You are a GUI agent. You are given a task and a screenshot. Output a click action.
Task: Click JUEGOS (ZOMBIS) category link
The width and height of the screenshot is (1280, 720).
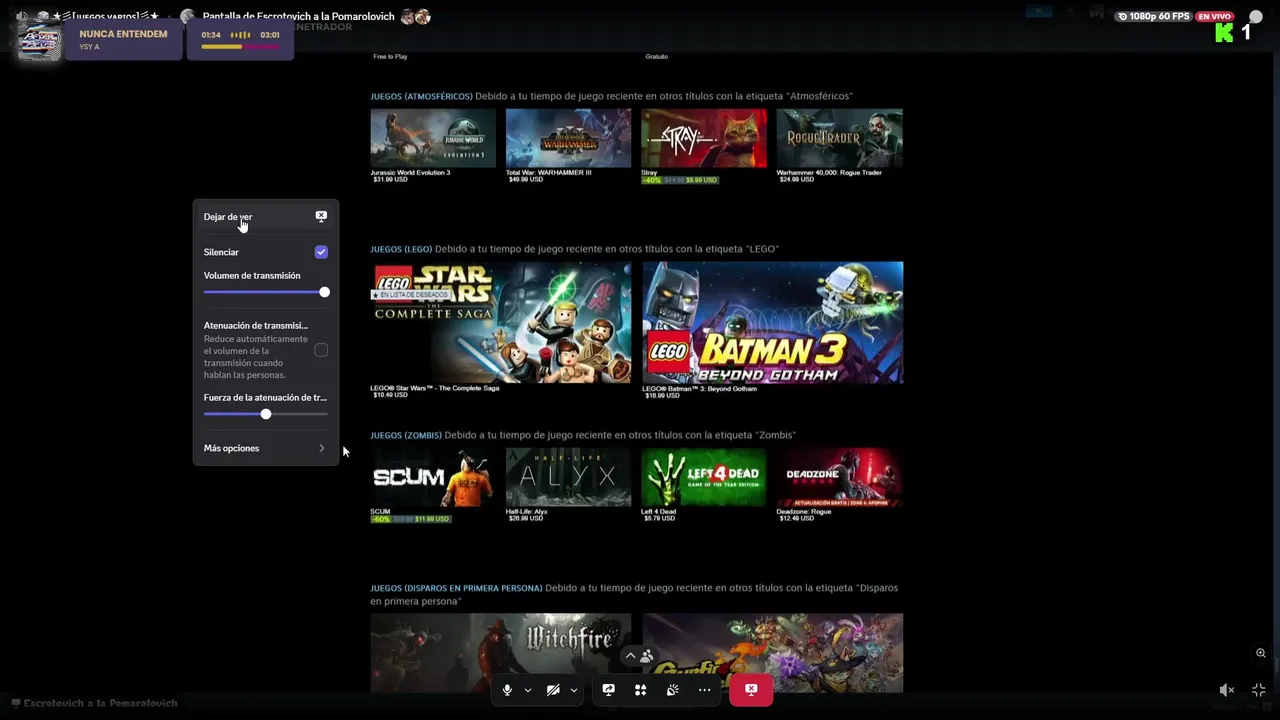406,435
